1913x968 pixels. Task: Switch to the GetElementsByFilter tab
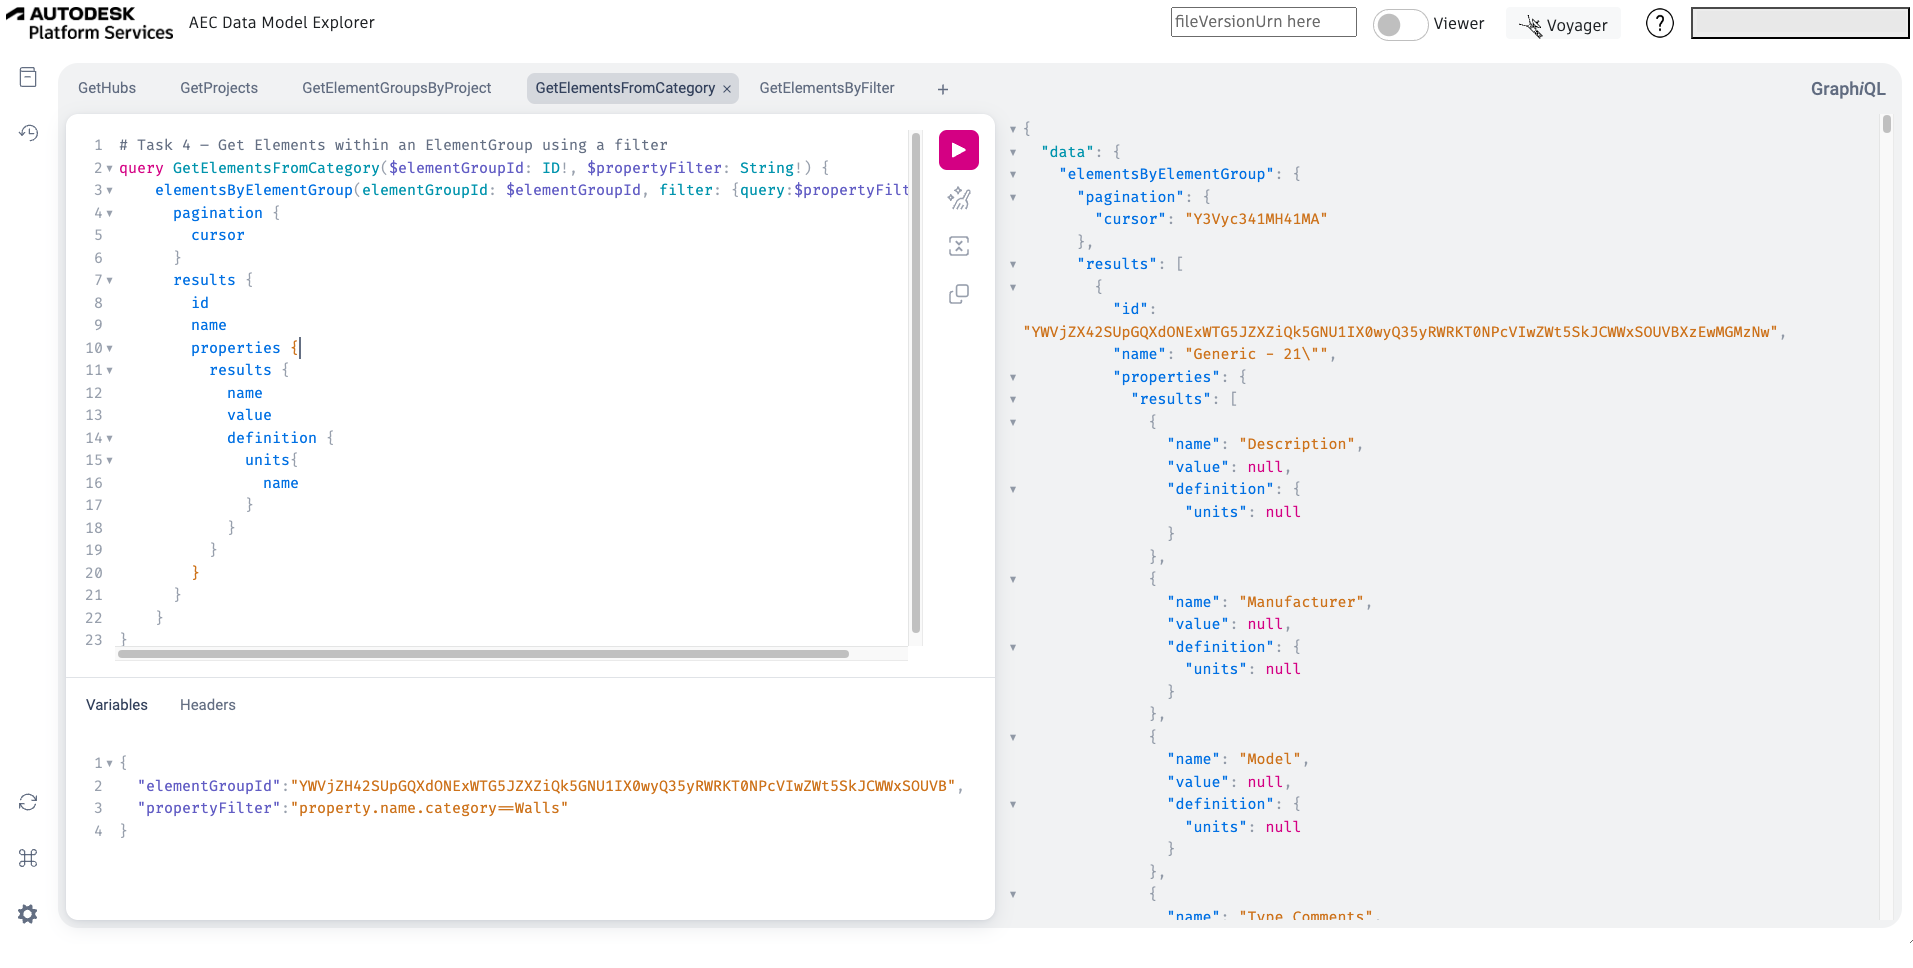[826, 88]
